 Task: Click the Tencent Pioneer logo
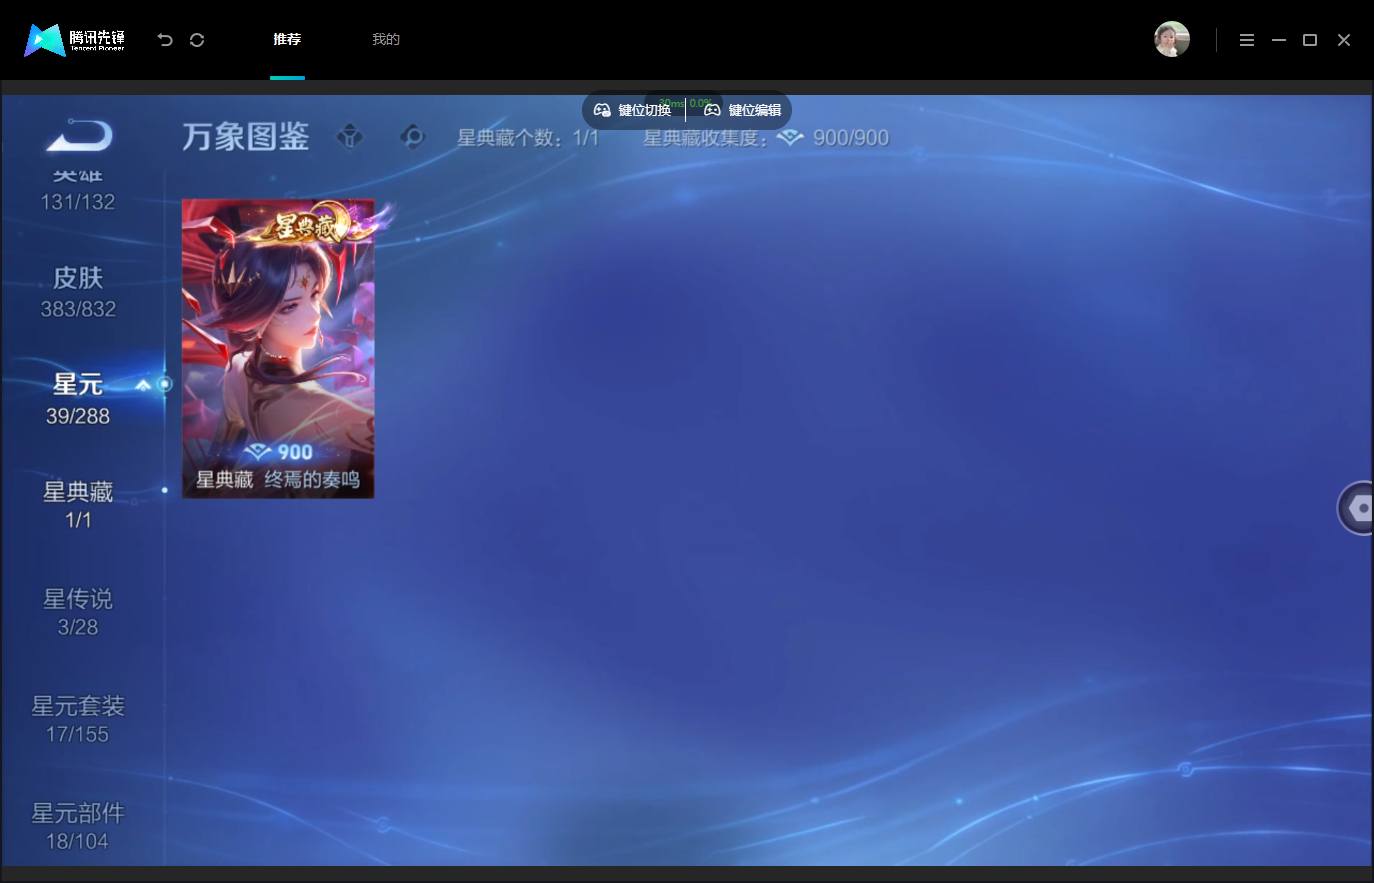[75, 40]
